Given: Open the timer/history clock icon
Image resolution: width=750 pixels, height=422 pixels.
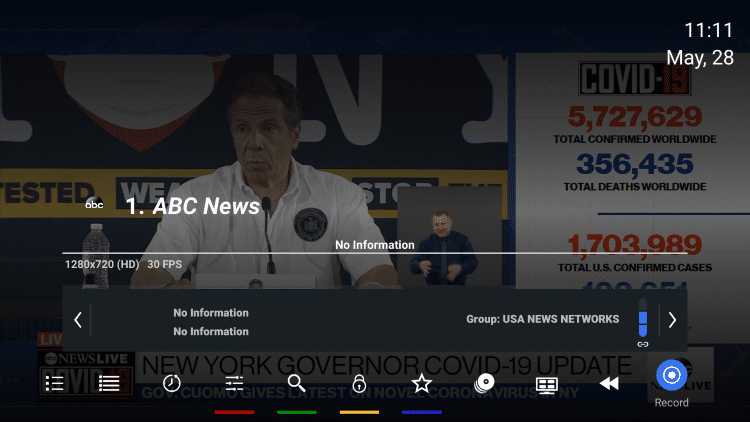Looking at the screenshot, I should click(x=172, y=382).
